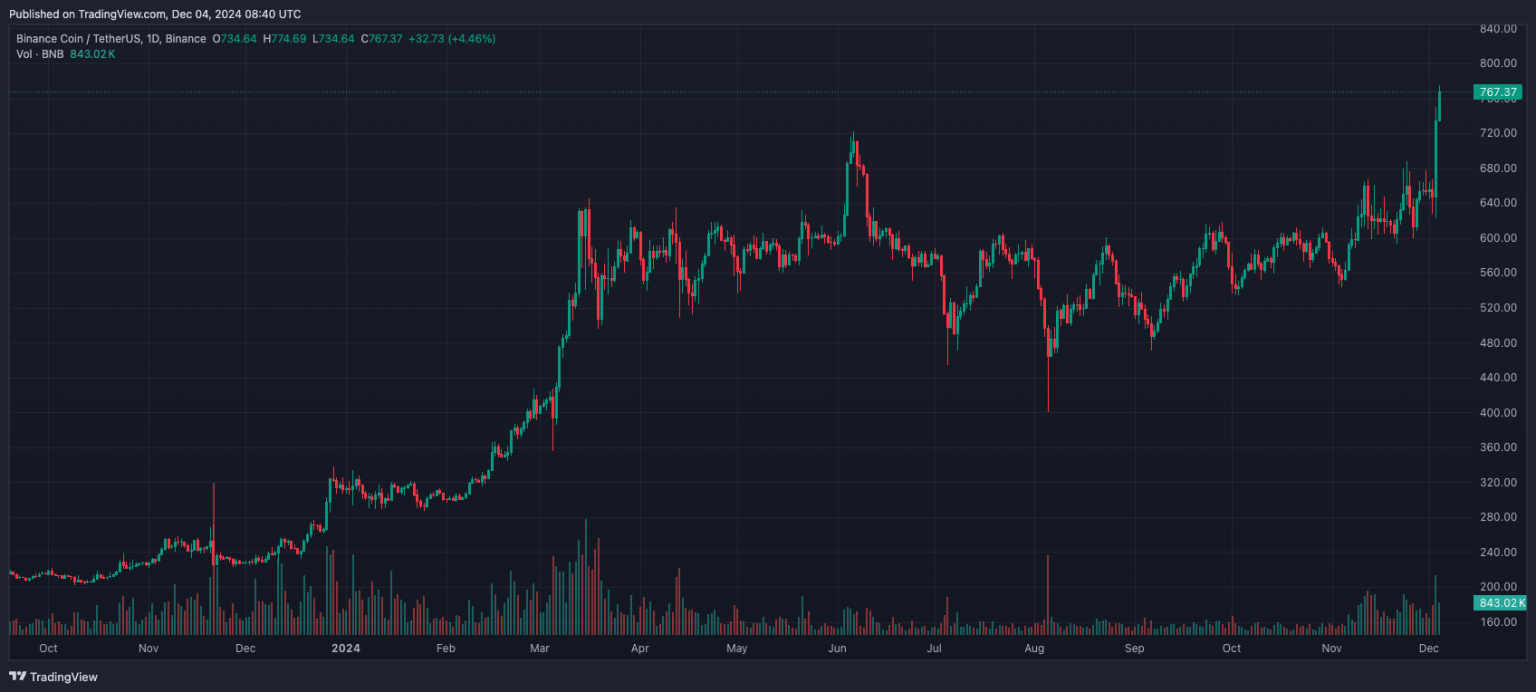The width and height of the screenshot is (1536, 692).
Task: Open the Vol · BNB indicator legend
Action: click(x=39, y=54)
